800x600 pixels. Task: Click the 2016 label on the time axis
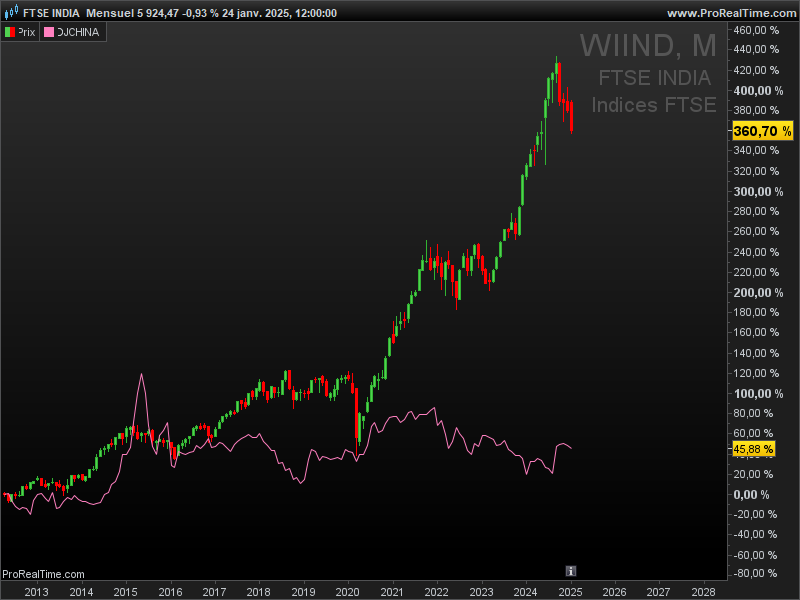coord(170,592)
